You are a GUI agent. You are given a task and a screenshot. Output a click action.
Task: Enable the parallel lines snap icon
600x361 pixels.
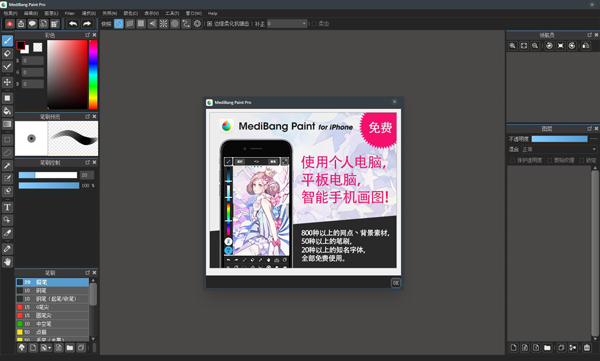point(130,24)
